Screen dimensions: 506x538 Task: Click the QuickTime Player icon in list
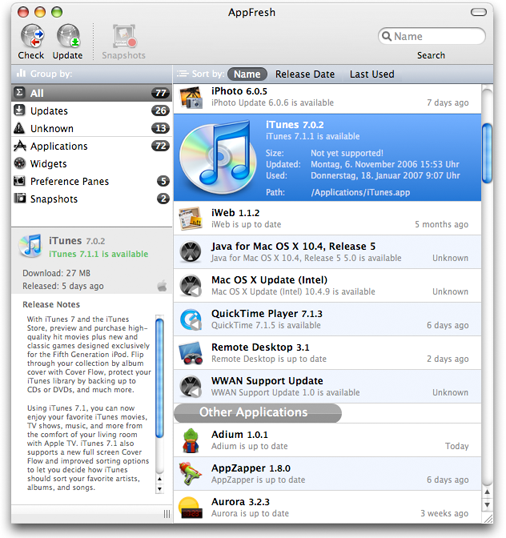pyautogui.click(x=191, y=319)
